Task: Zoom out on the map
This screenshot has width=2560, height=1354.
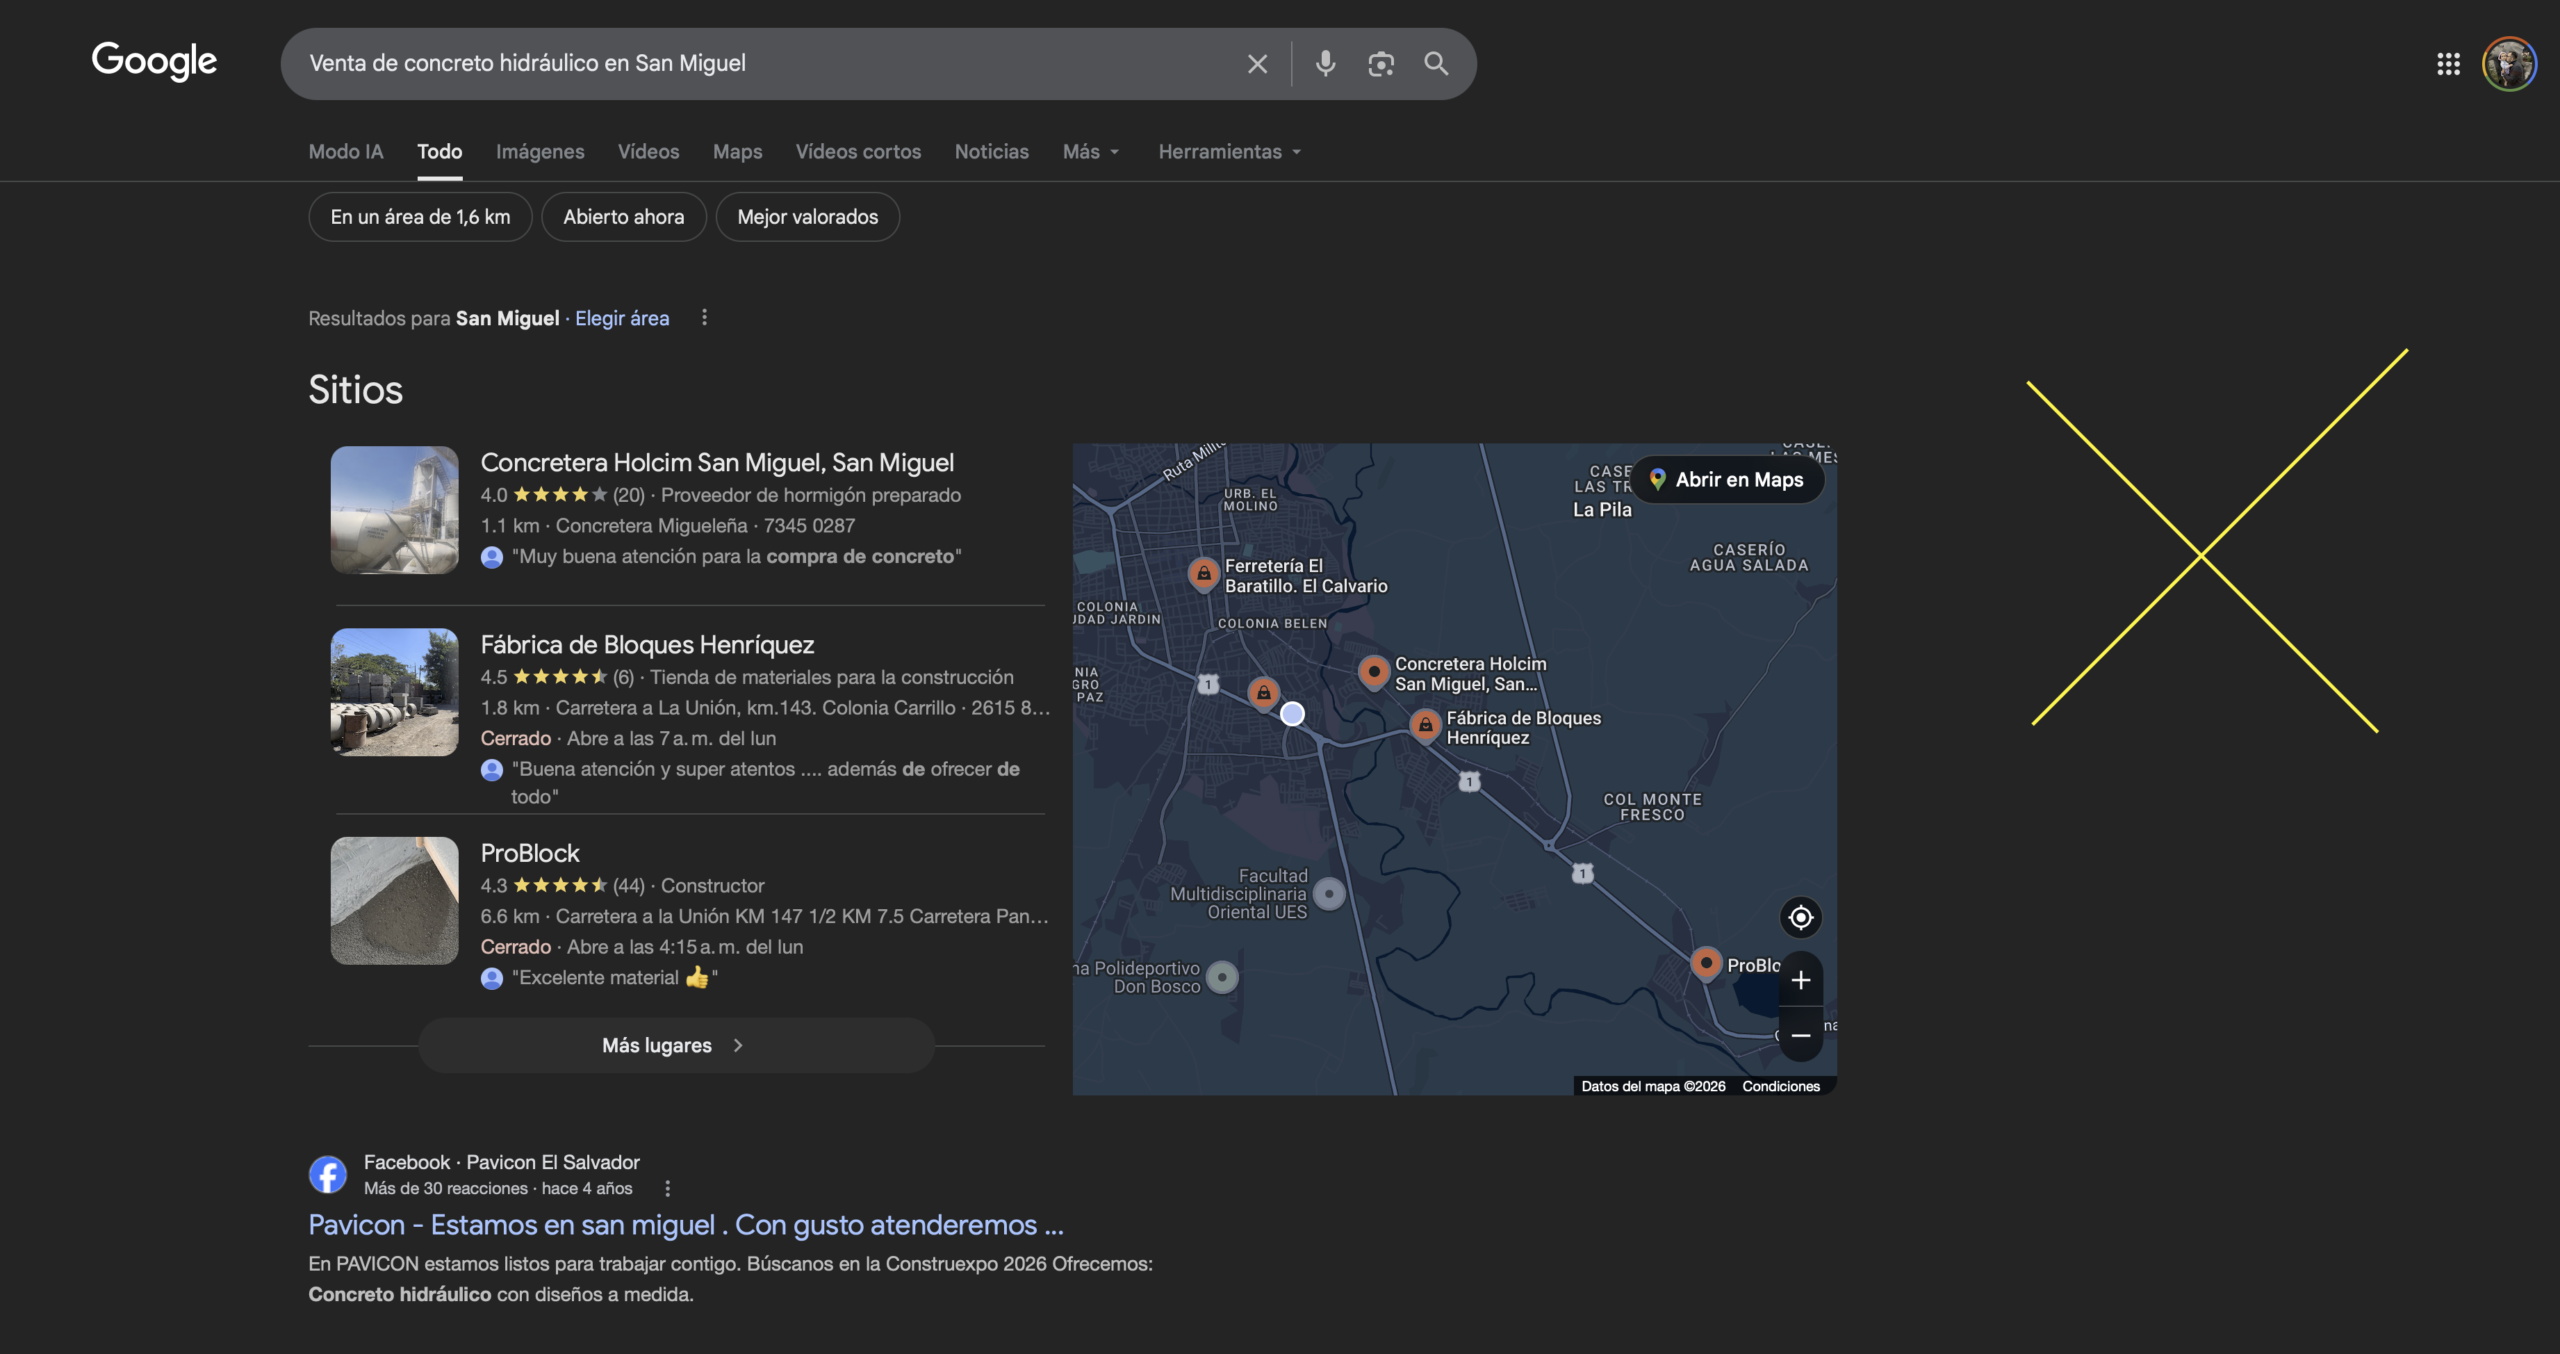Action: point(1801,1035)
